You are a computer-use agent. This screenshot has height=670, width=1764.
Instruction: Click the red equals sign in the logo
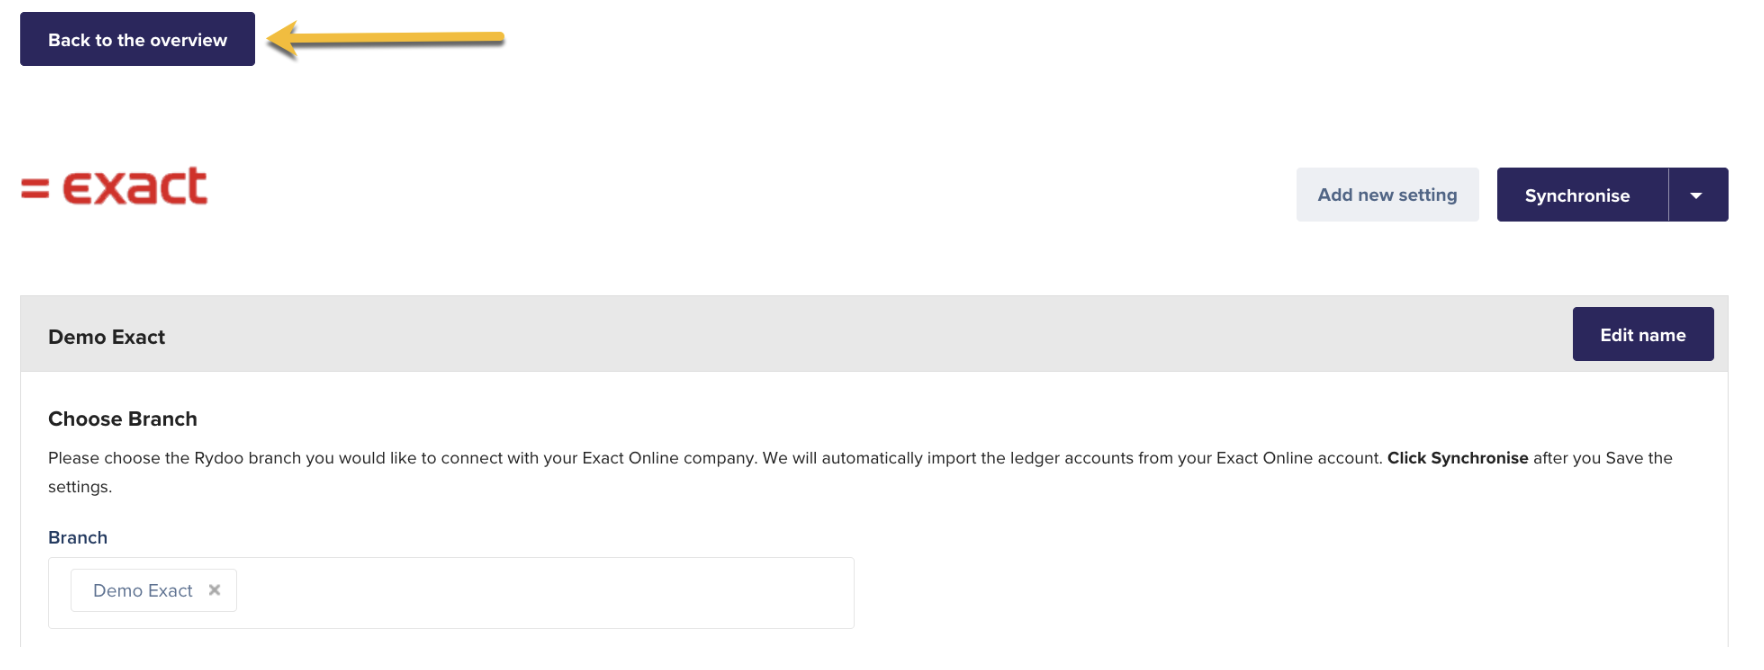[x=35, y=188]
